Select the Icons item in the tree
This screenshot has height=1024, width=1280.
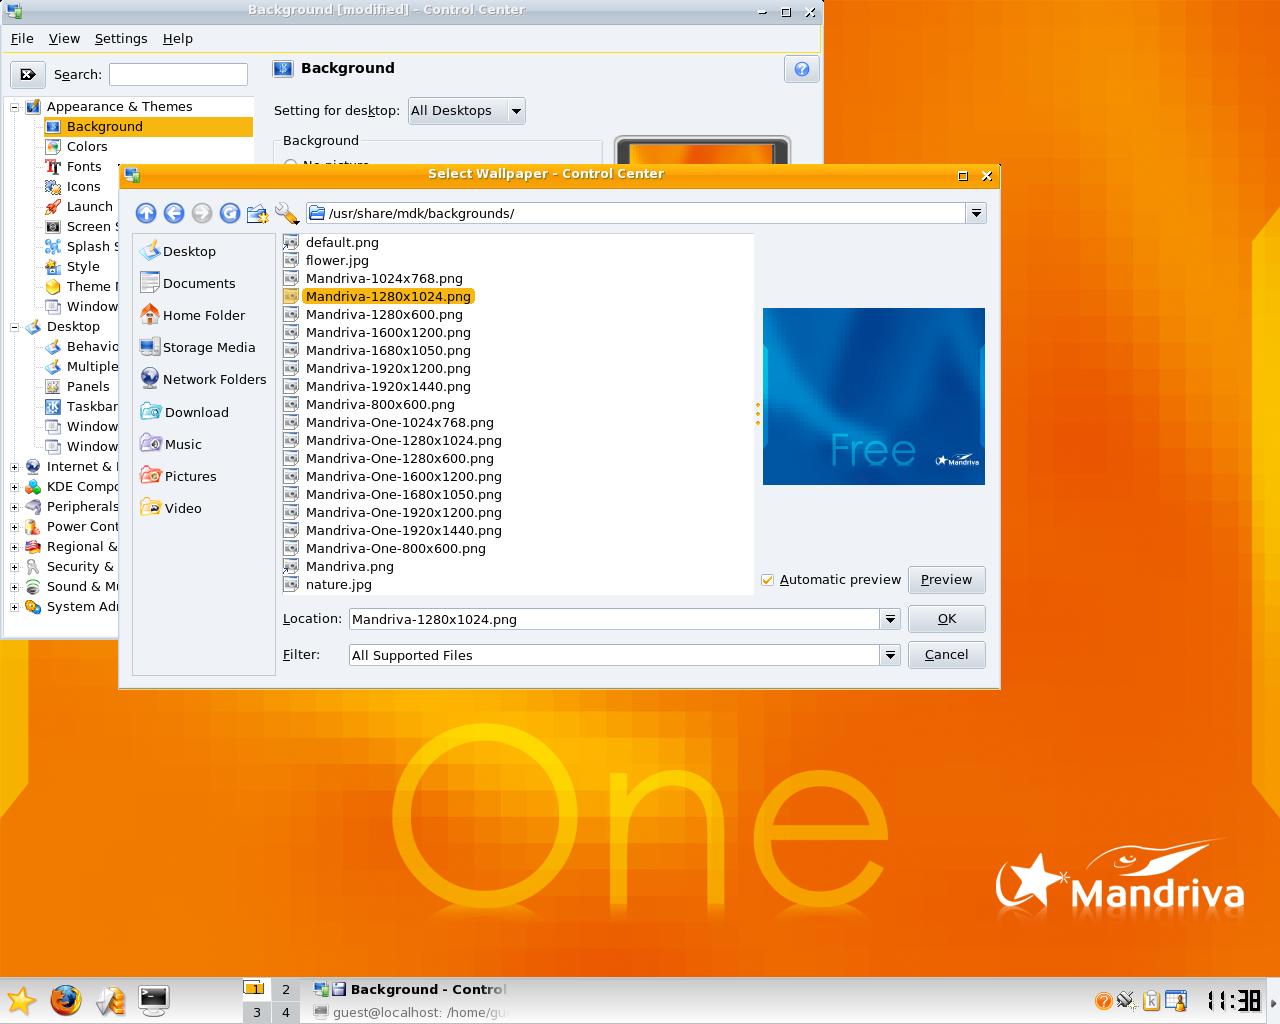coord(74,187)
